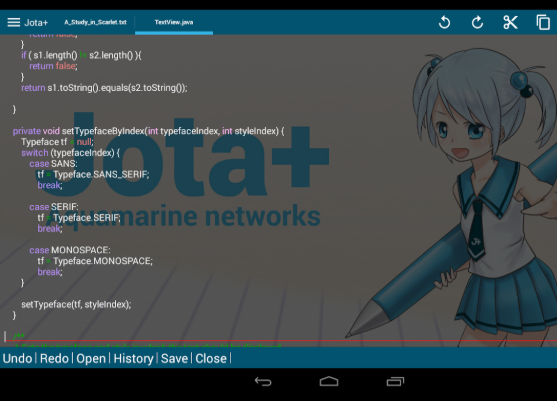Screen dimensions: 557x401
Task: Place cursor on 'private void setTypefaceByIndex' line
Action: [148, 131]
